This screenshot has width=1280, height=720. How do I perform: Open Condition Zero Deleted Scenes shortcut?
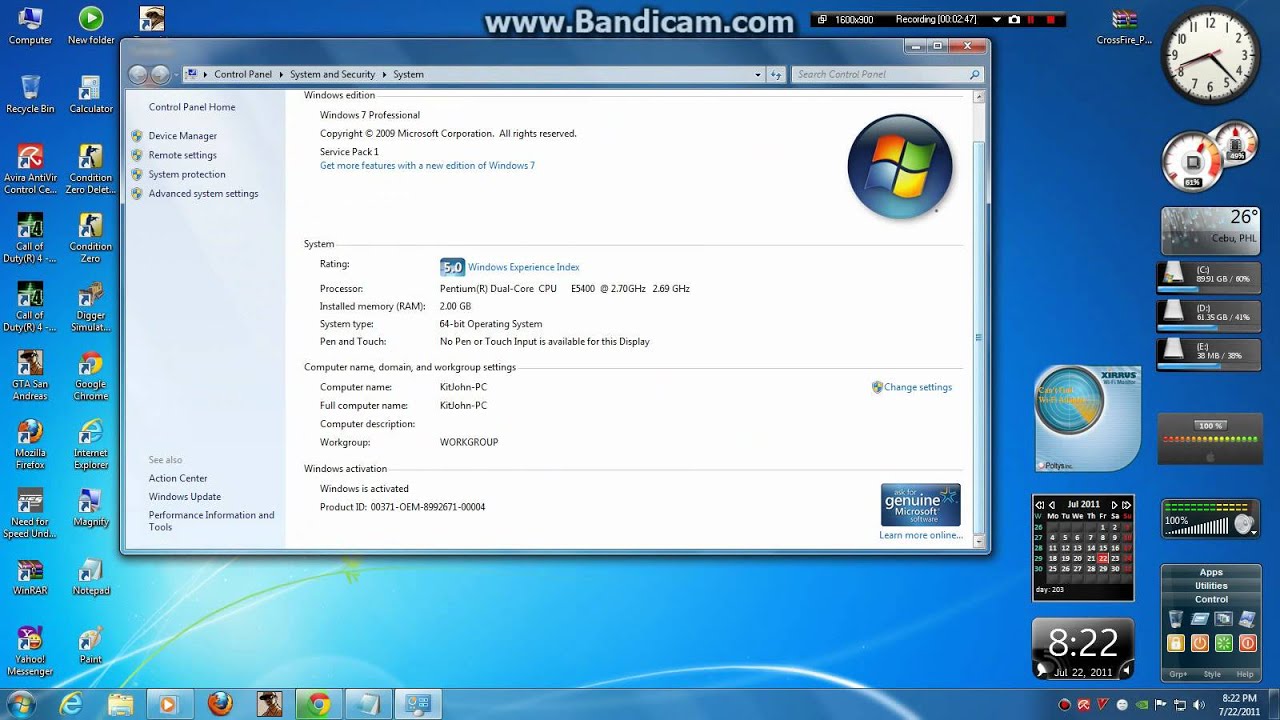tap(91, 168)
